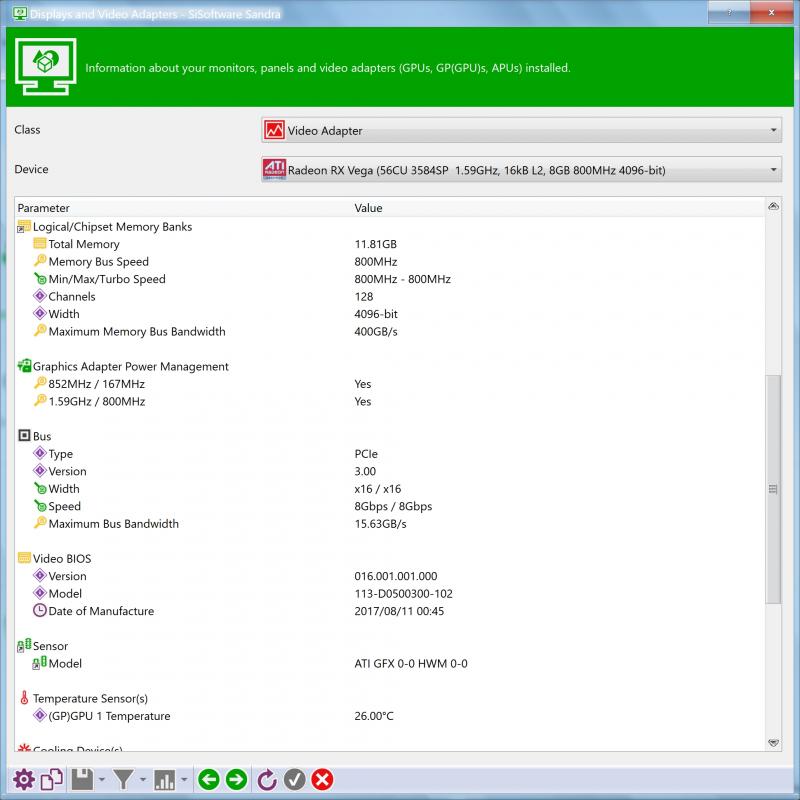The width and height of the screenshot is (800, 800).
Task: Click the Logical/Chipset Memory Banks group icon
Action: coord(24,226)
